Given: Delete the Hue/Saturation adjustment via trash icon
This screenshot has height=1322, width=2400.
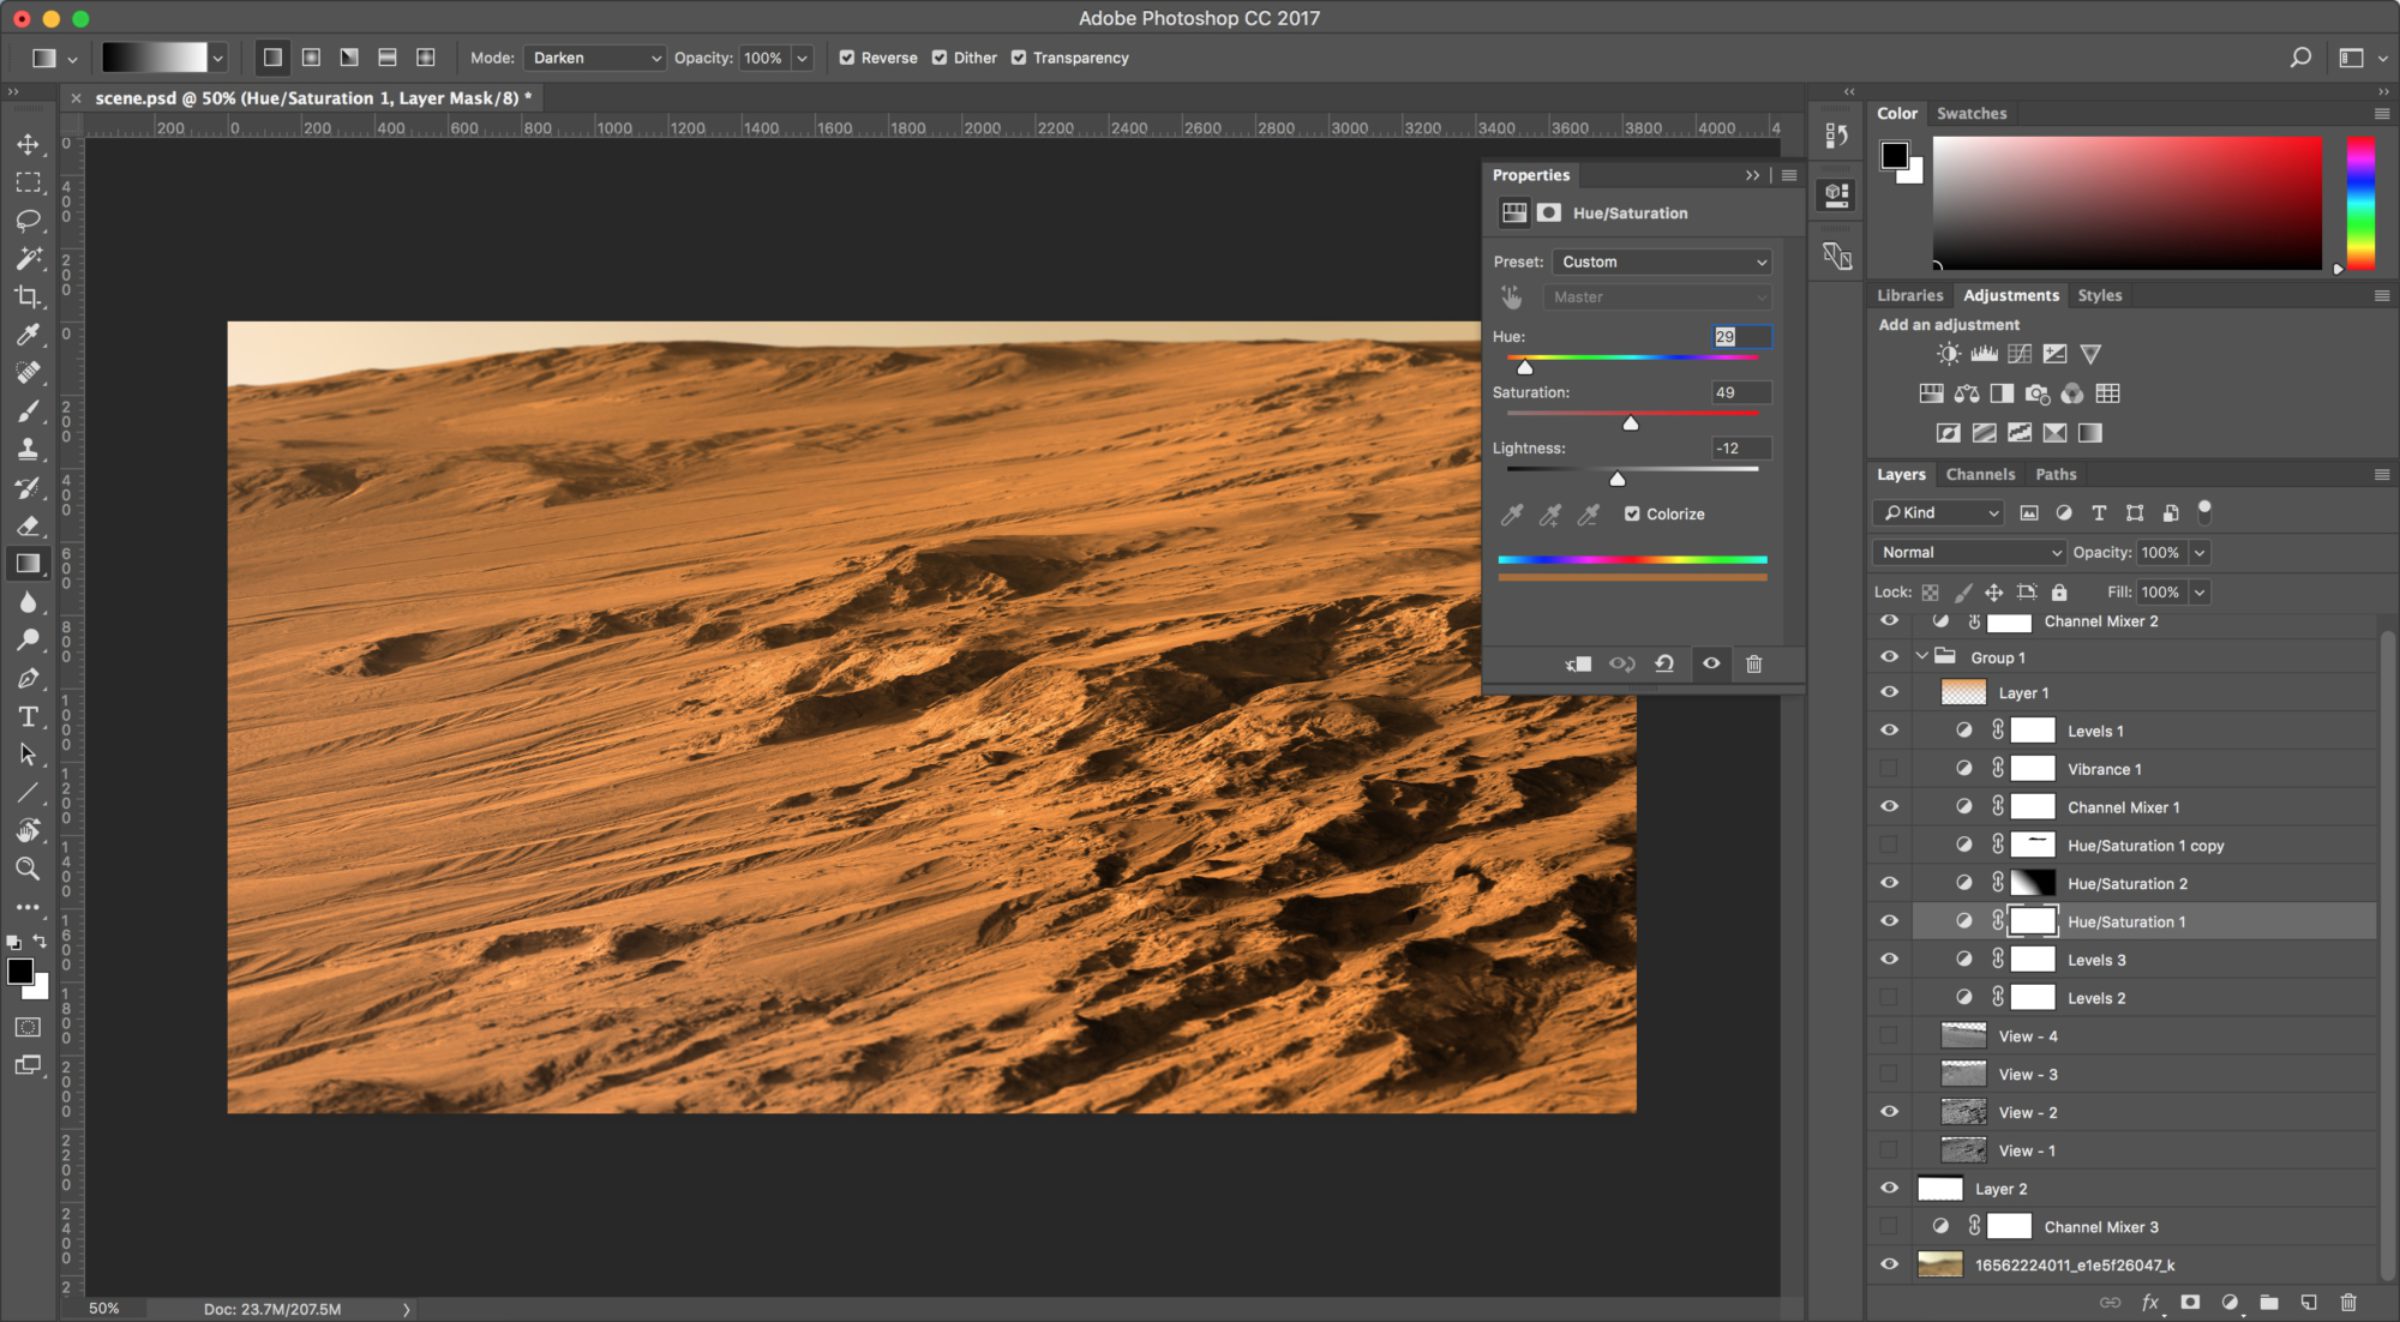Looking at the screenshot, I should tap(1755, 665).
